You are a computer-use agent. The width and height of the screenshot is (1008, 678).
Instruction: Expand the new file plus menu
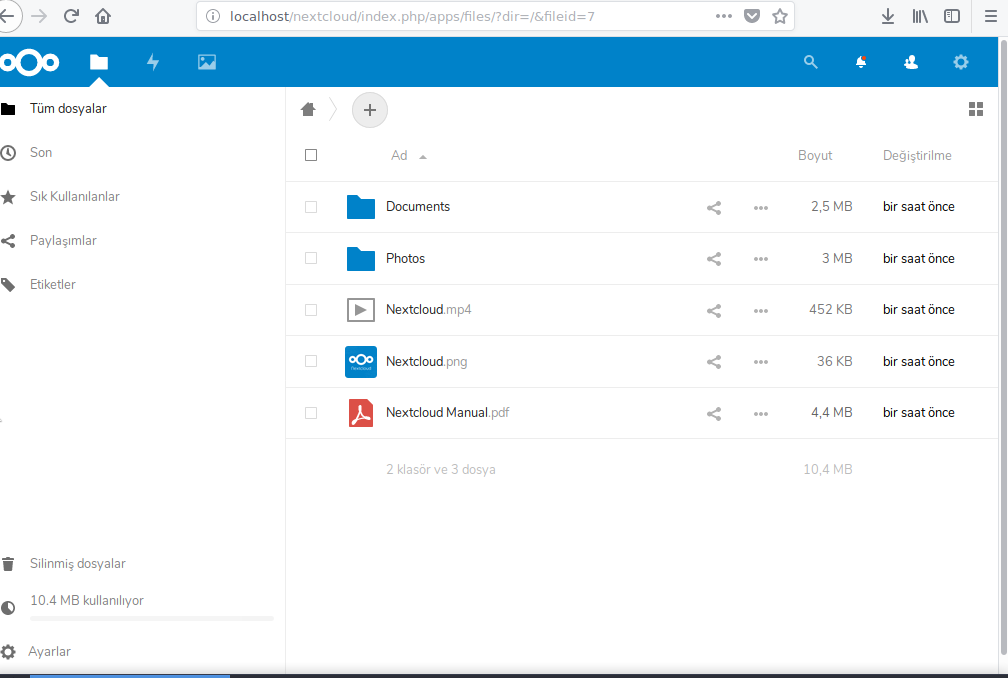(x=369, y=110)
